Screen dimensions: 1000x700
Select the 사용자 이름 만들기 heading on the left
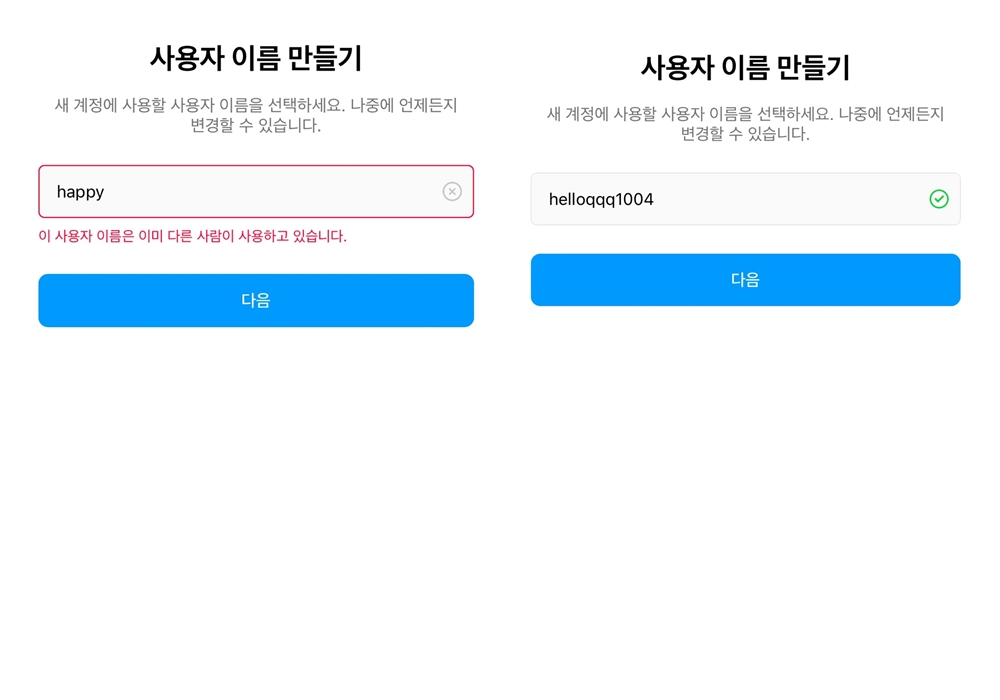(x=256, y=58)
